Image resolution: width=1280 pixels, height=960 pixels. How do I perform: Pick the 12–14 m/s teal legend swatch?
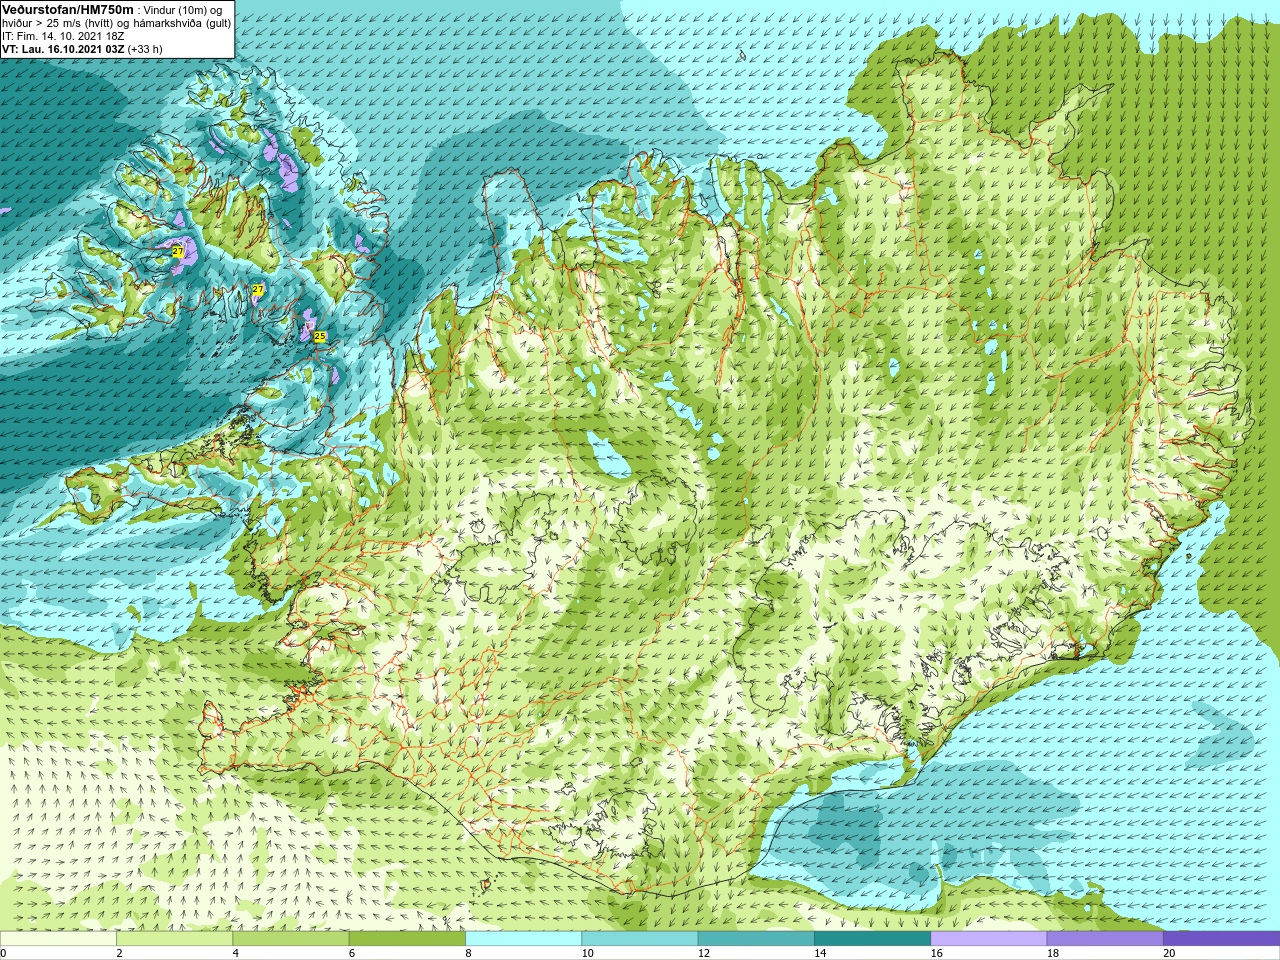pyautogui.click(x=756, y=939)
